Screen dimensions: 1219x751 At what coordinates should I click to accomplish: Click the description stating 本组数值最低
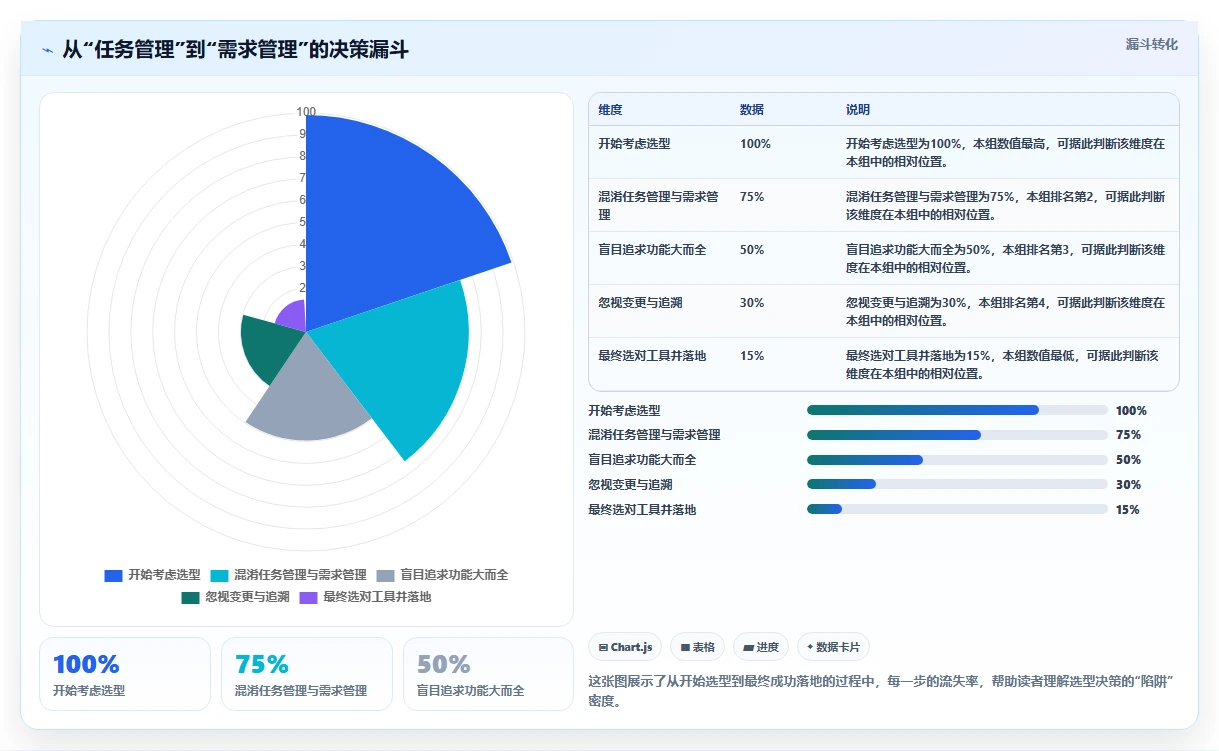coord(1003,365)
